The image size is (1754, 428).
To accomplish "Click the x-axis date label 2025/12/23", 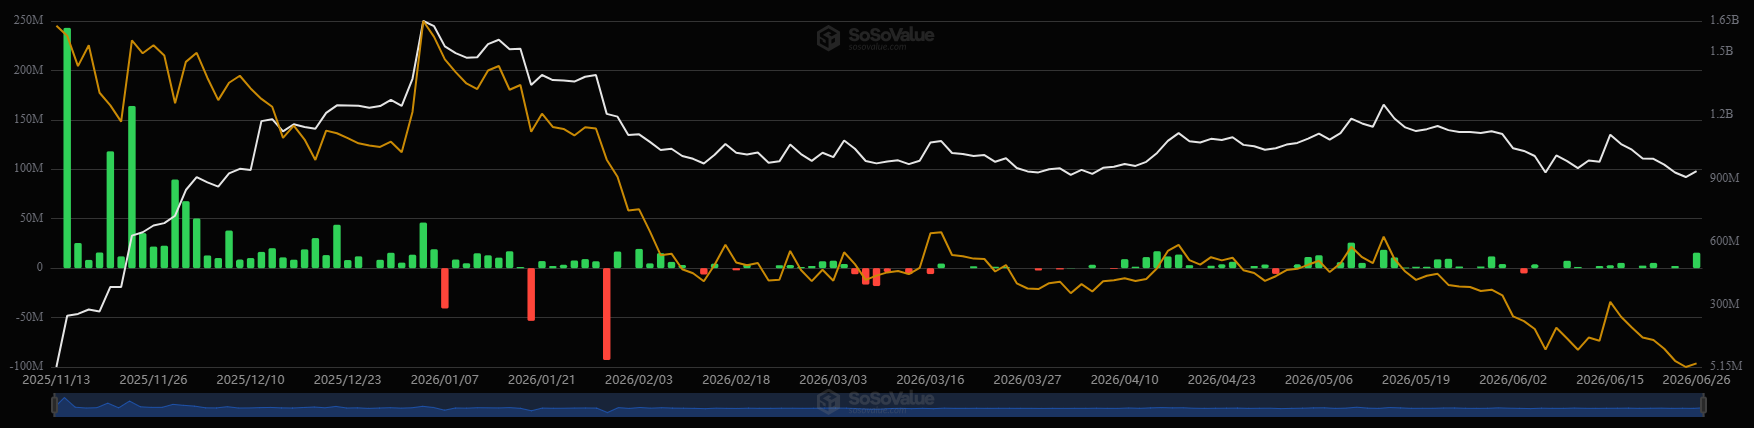I will click(x=347, y=380).
